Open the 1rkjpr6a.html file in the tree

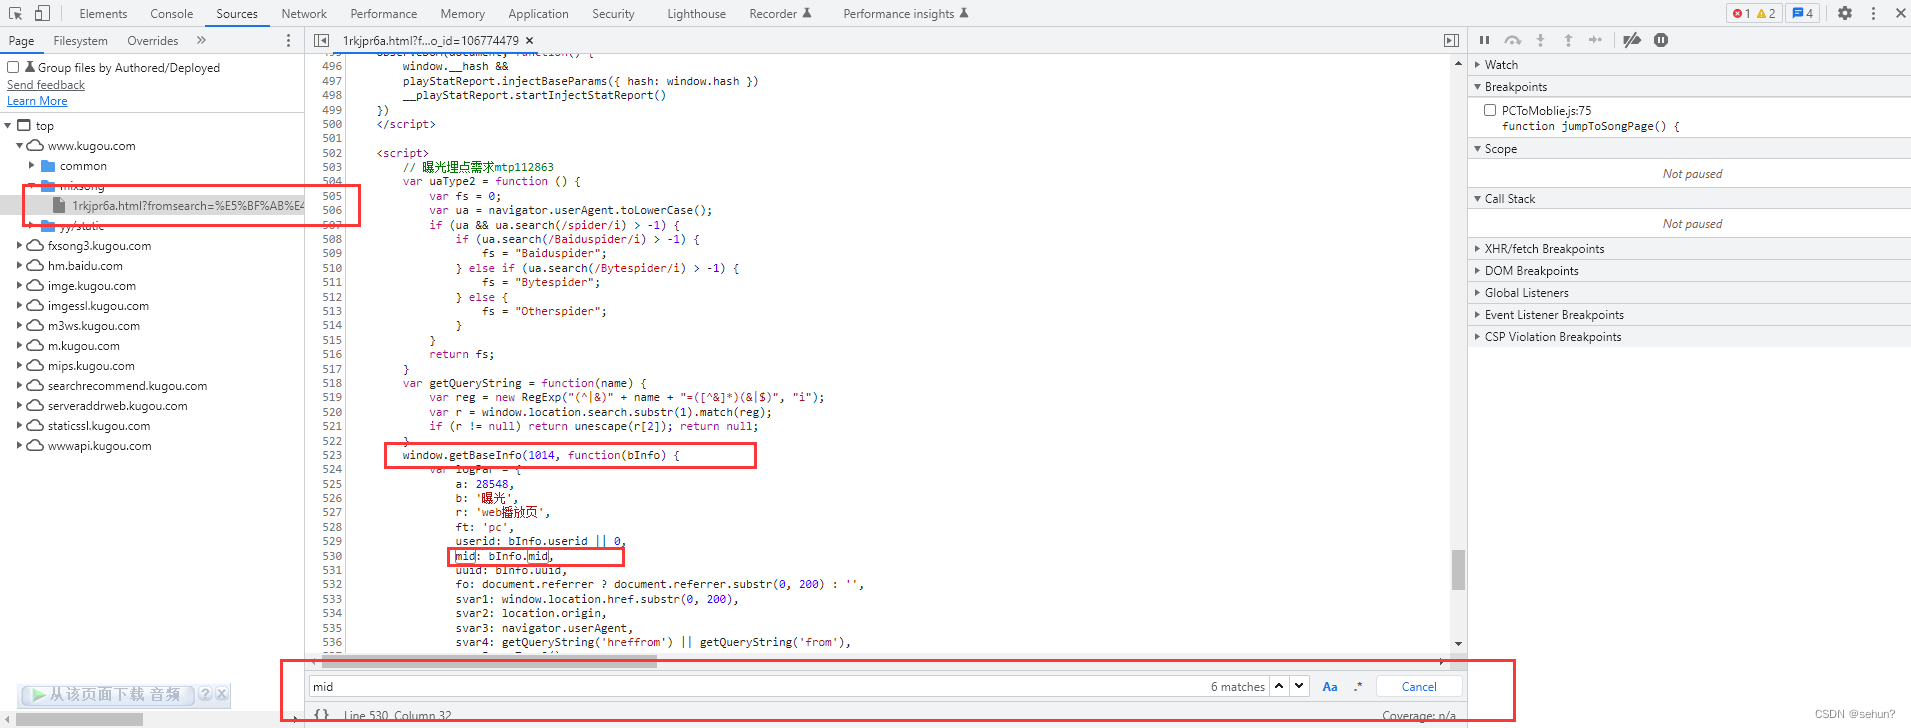(188, 206)
